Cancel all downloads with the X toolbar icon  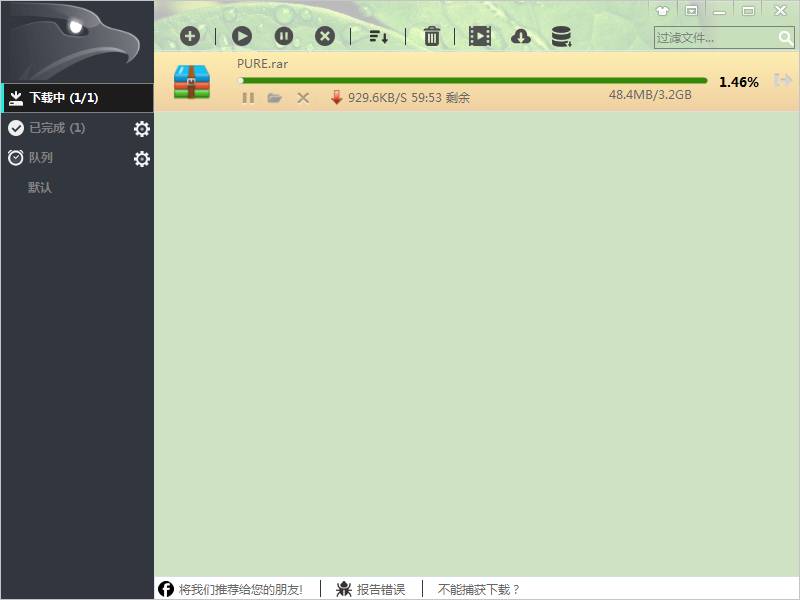point(324,35)
